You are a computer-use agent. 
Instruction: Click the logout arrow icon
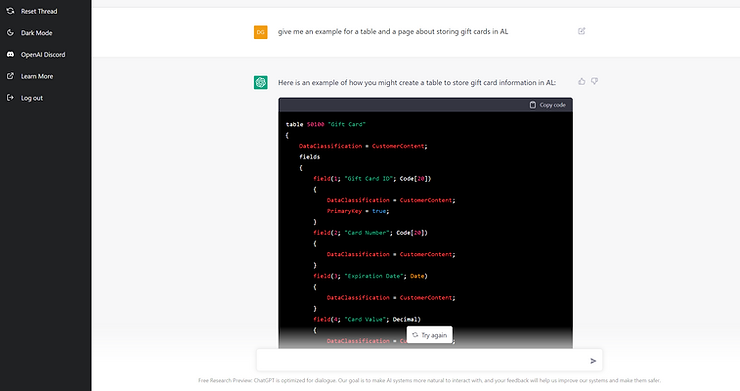[x=10, y=98]
